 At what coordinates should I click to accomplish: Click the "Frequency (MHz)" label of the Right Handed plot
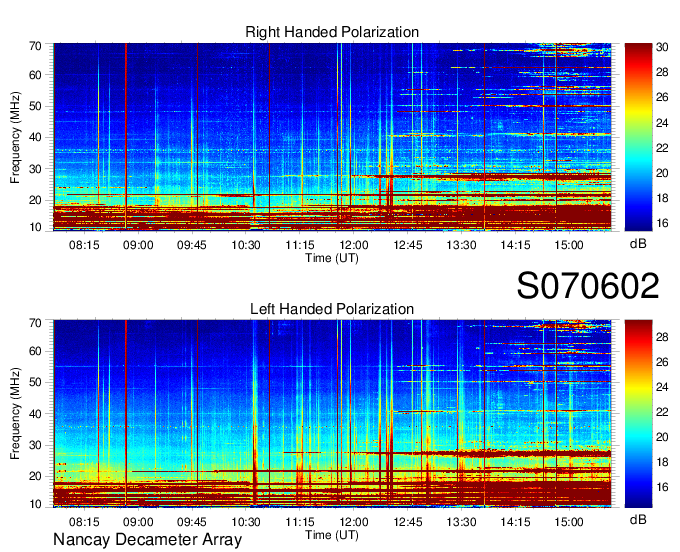click(x=15, y=137)
